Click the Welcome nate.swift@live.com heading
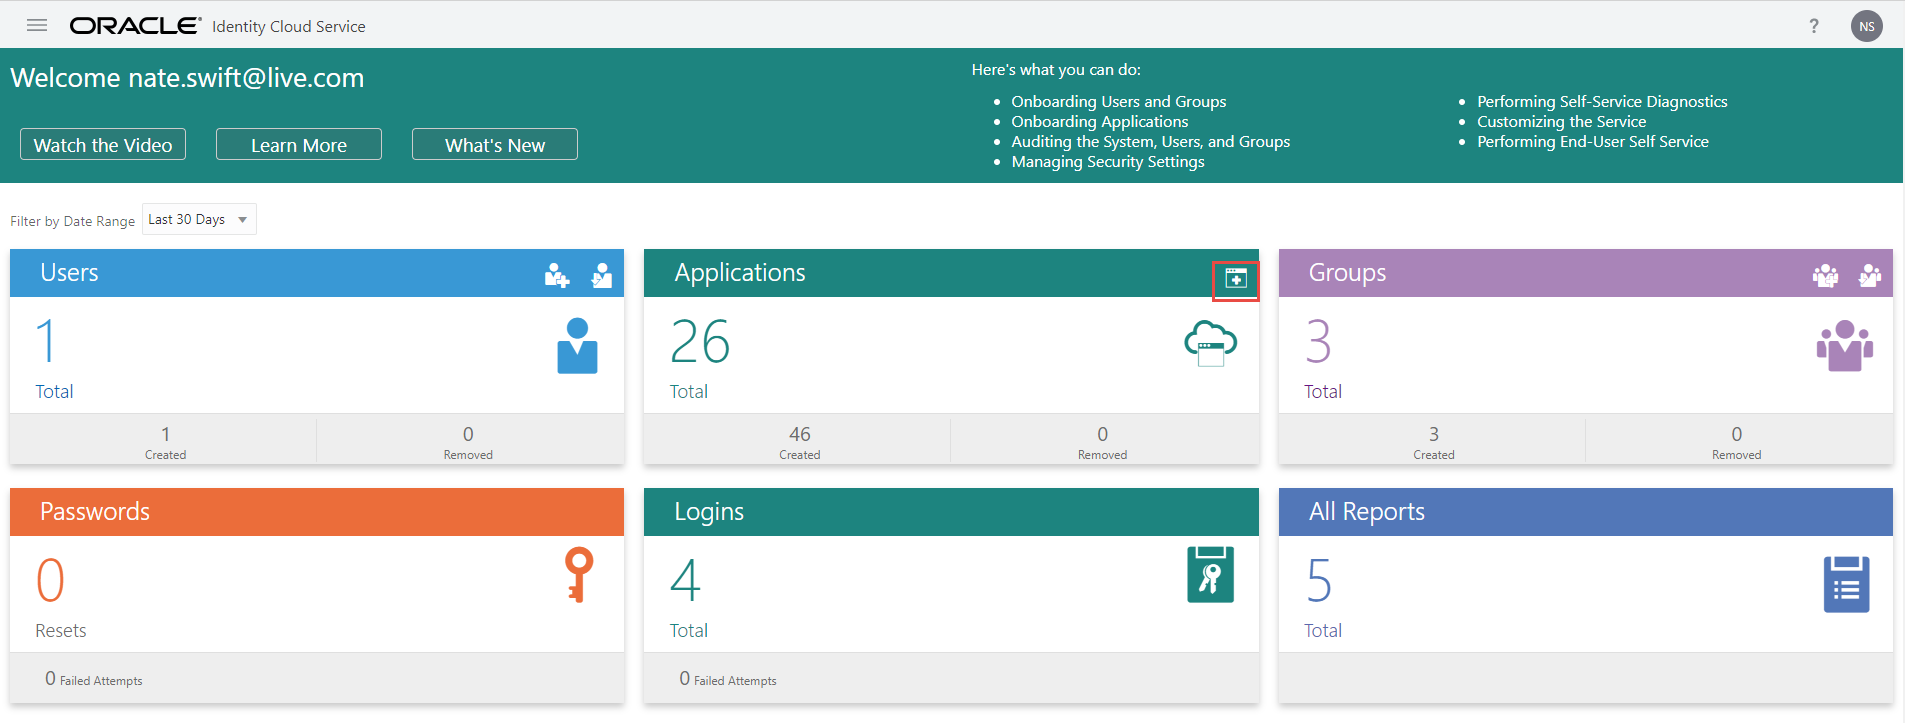The image size is (1905, 723). coord(187,78)
